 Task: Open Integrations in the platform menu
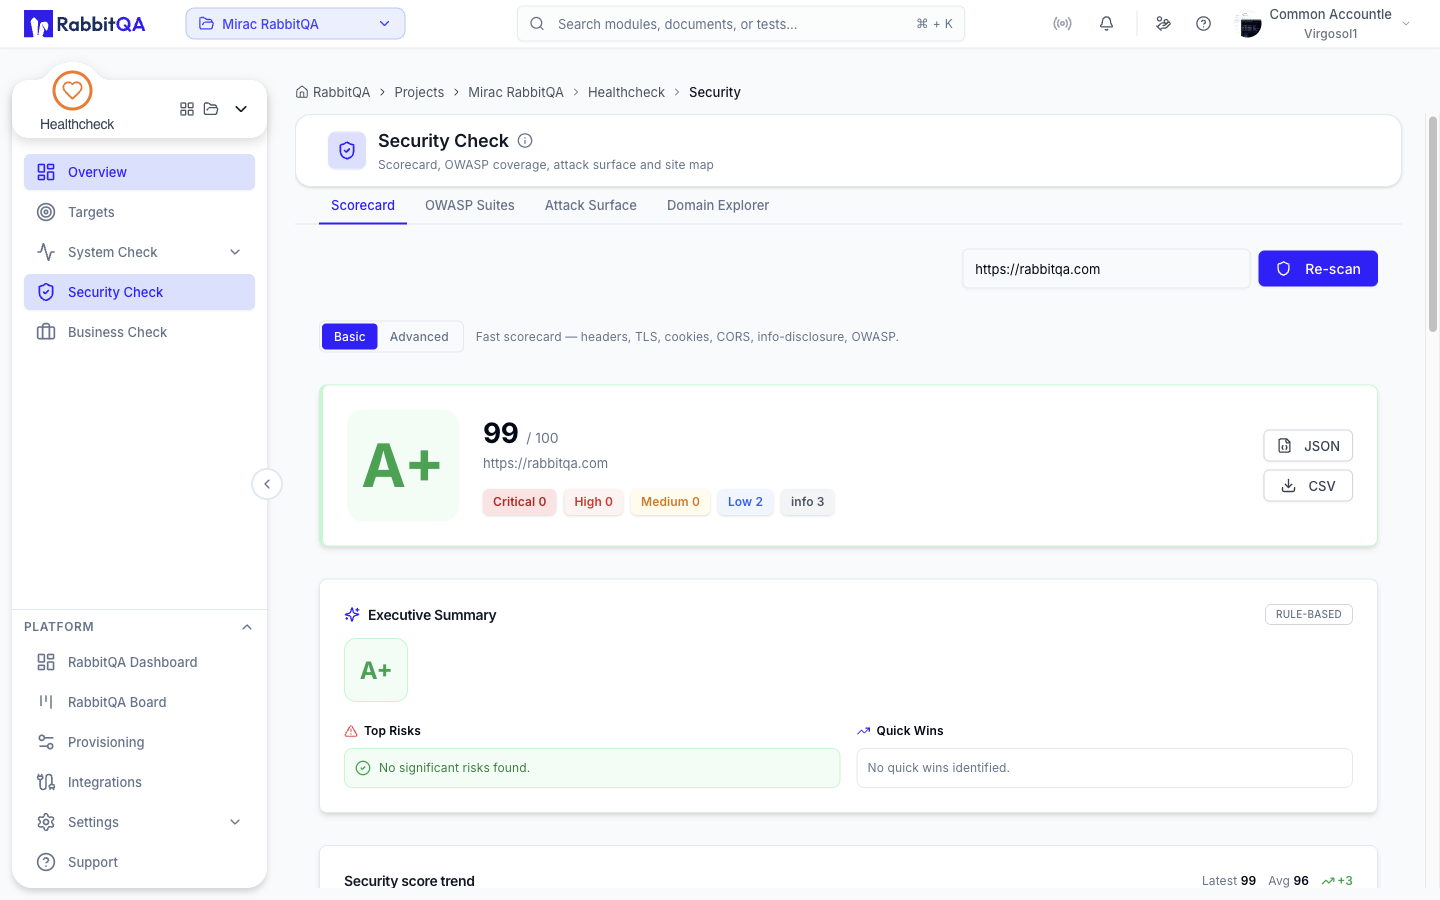[x=139, y=782]
